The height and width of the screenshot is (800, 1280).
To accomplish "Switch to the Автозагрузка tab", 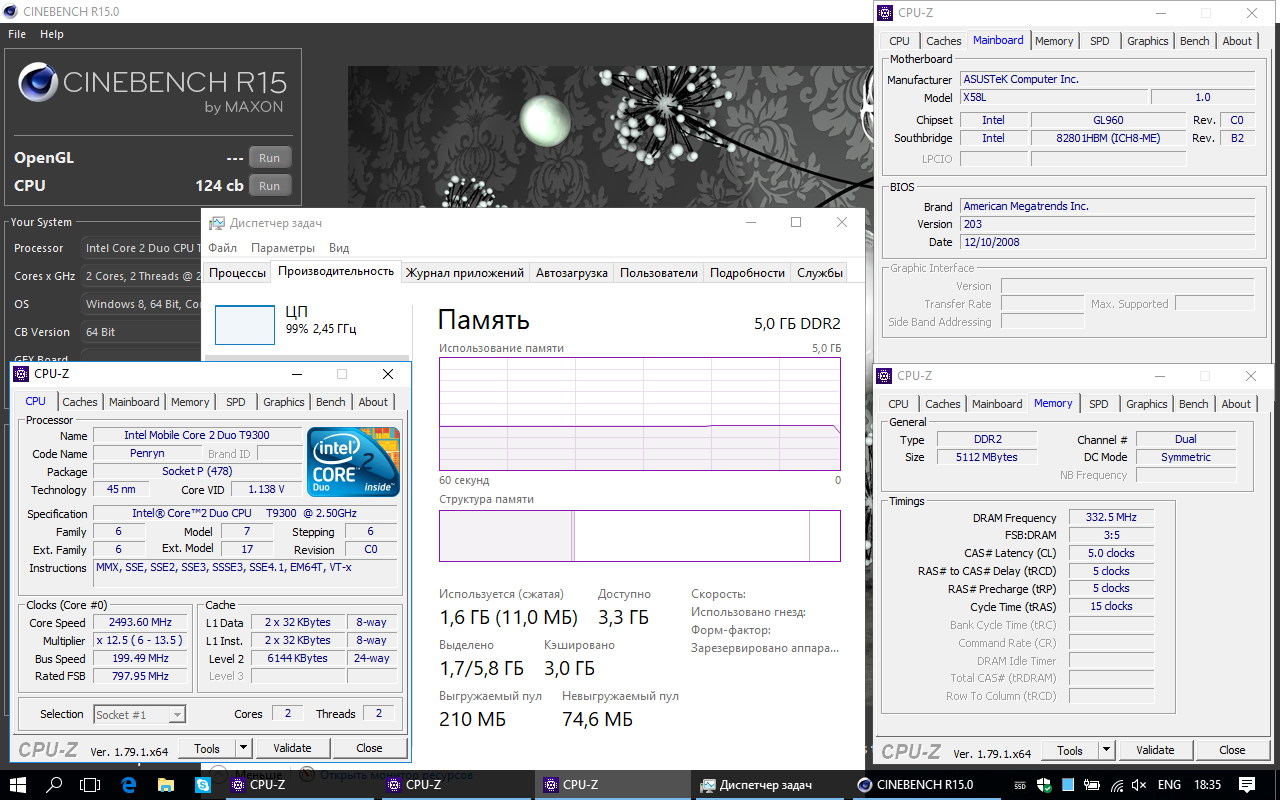I will (572, 273).
